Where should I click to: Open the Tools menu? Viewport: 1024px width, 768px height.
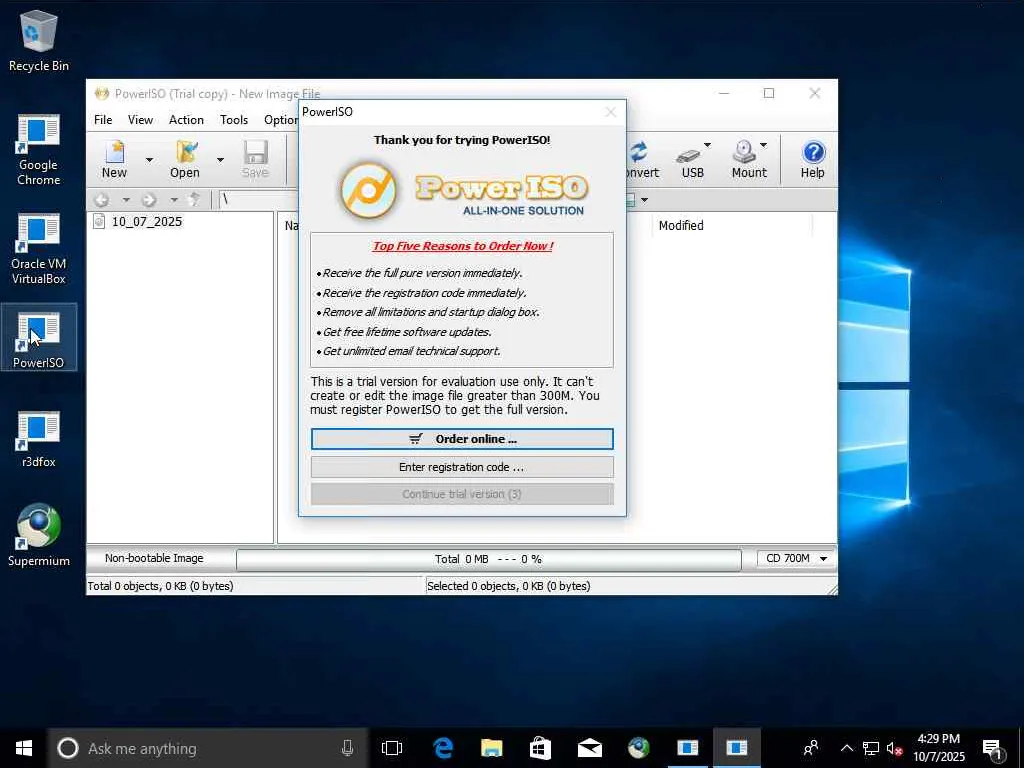(x=234, y=120)
